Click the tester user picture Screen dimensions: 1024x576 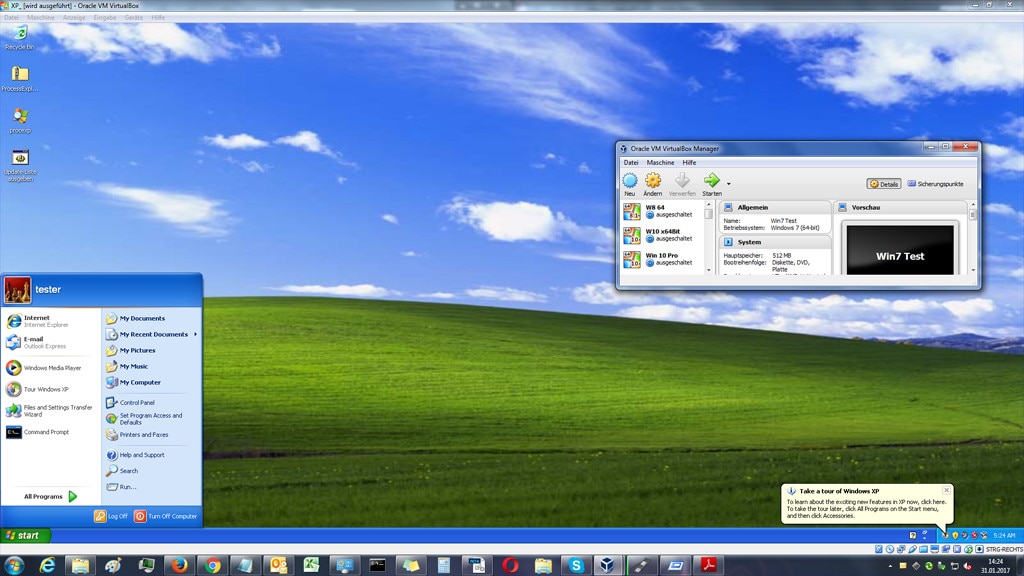(x=18, y=290)
